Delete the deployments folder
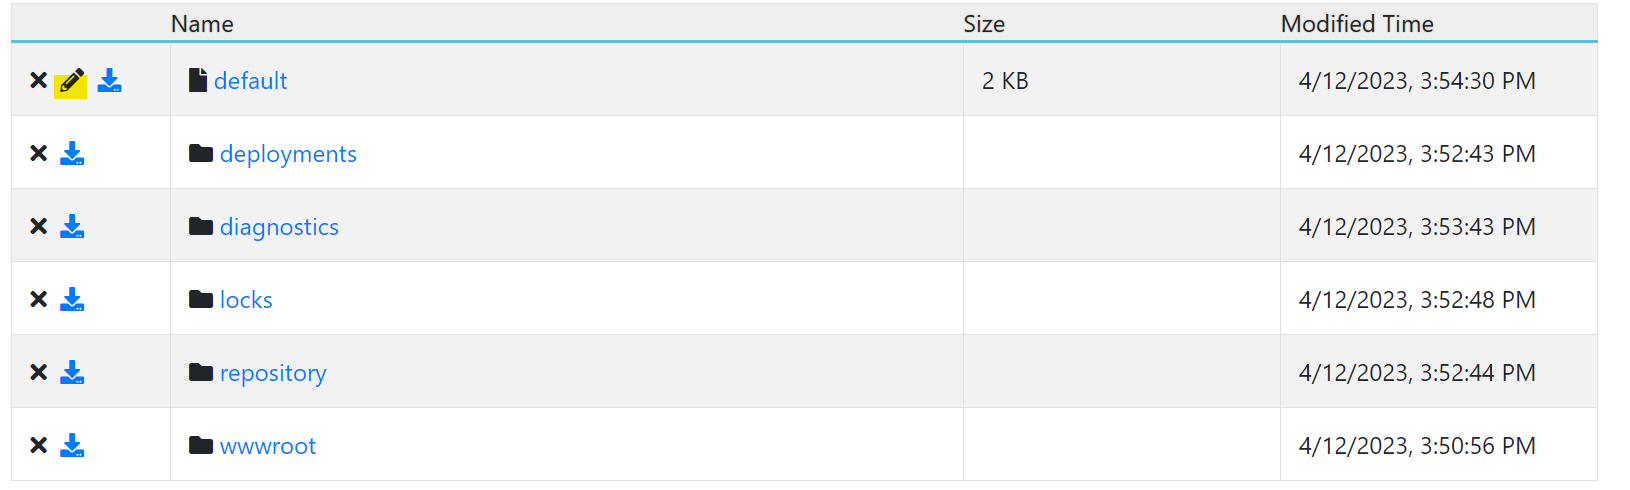Image resolution: width=1630 pixels, height=490 pixels. 39,154
